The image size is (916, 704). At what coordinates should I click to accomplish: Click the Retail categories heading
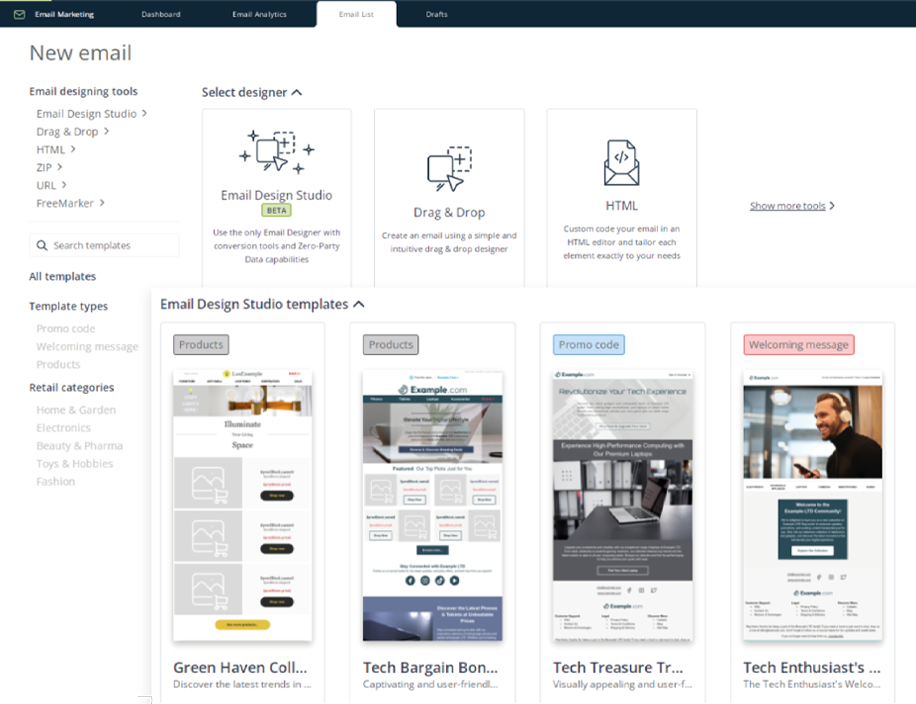point(72,387)
